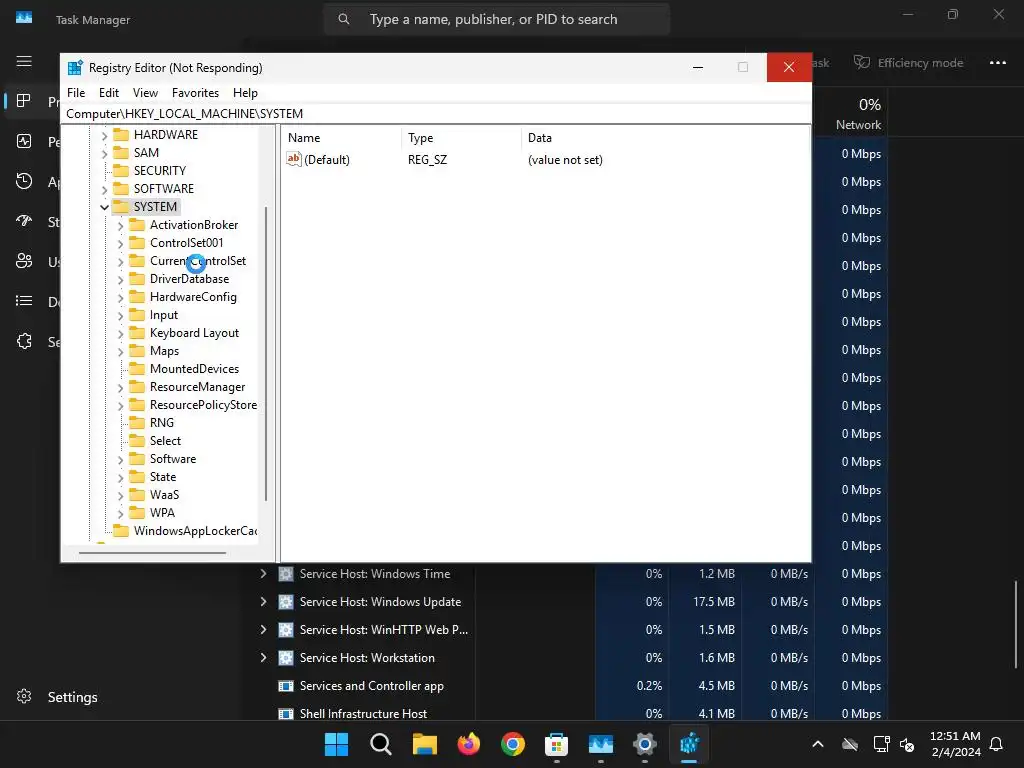1024x768 pixels.
Task: Click the Task Manager search box
Action: point(496,20)
